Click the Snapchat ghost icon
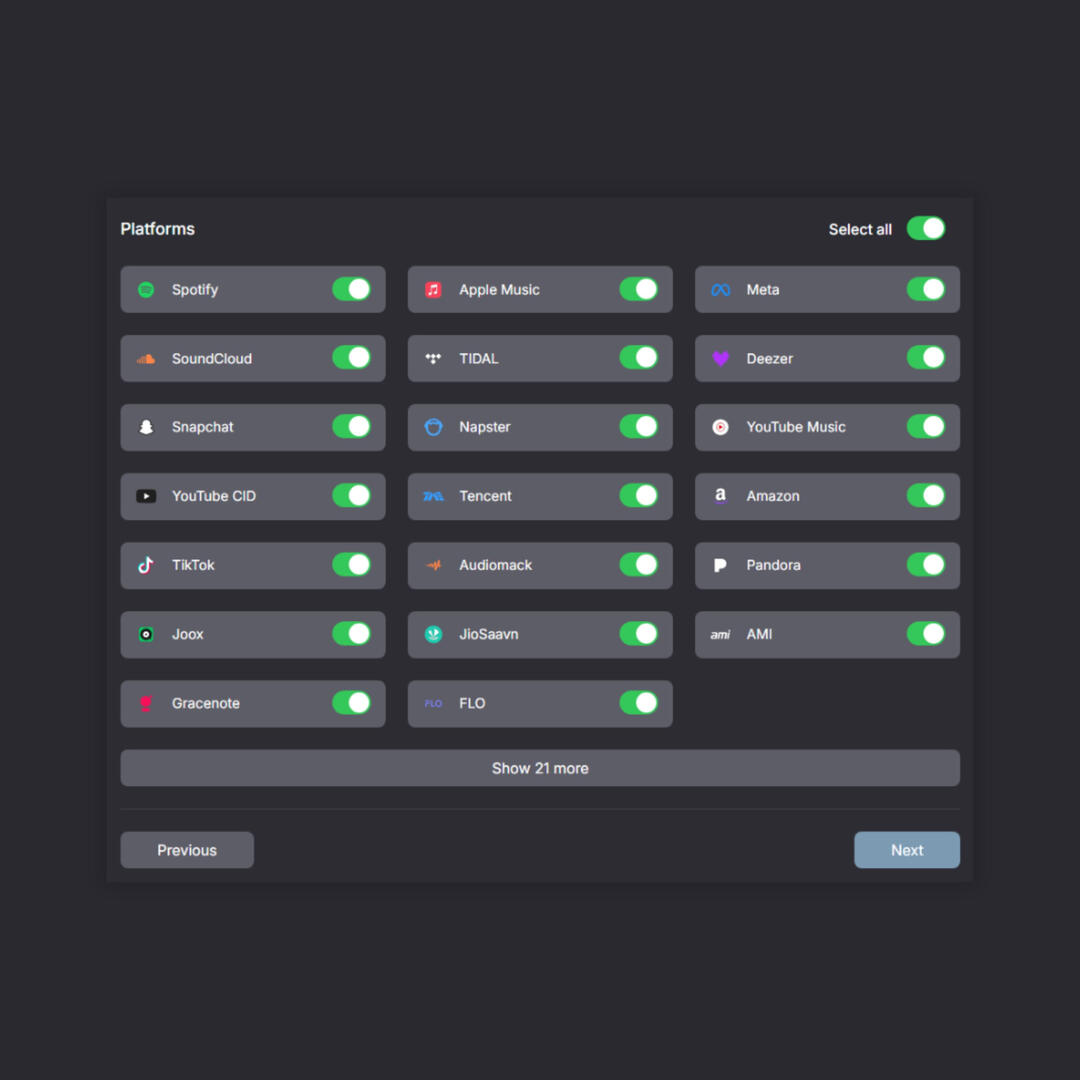This screenshot has width=1080, height=1080. [146, 427]
